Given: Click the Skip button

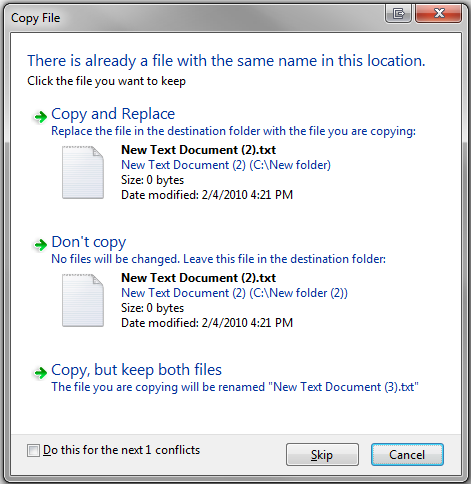Looking at the screenshot, I should (322, 454).
